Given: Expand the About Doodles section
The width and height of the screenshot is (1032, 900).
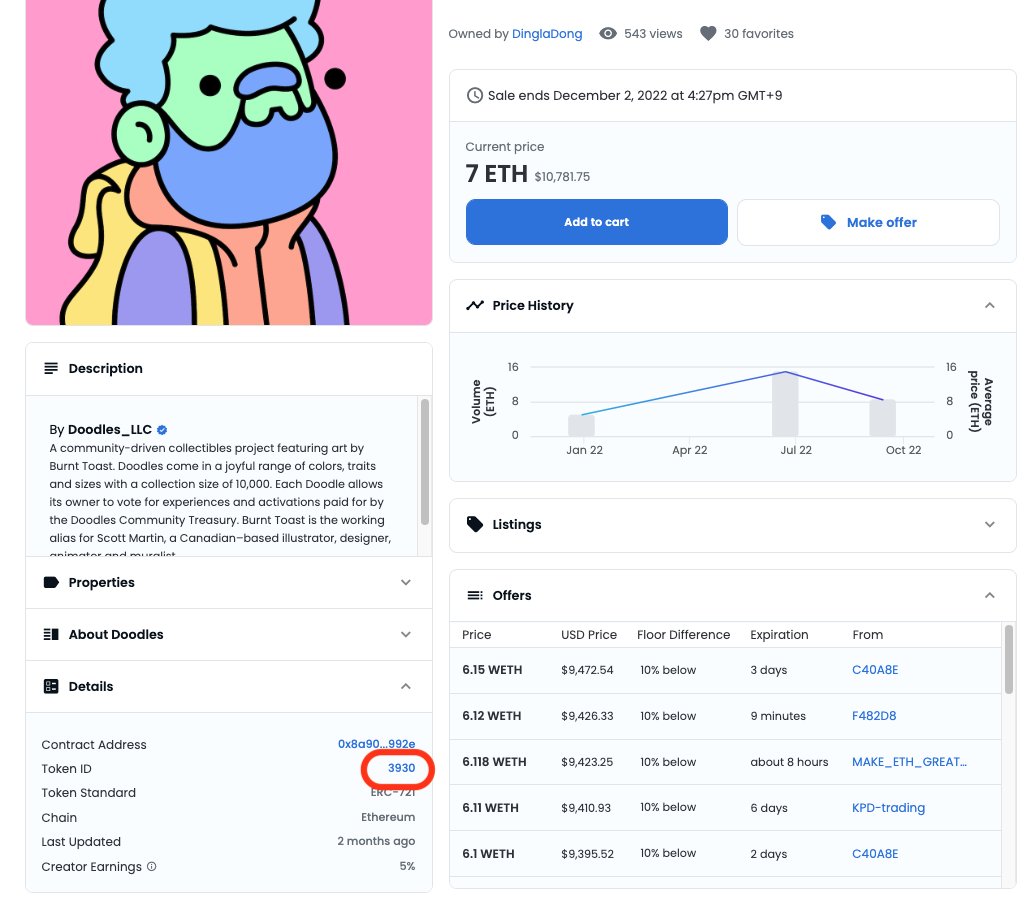Looking at the screenshot, I should (405, 634).
